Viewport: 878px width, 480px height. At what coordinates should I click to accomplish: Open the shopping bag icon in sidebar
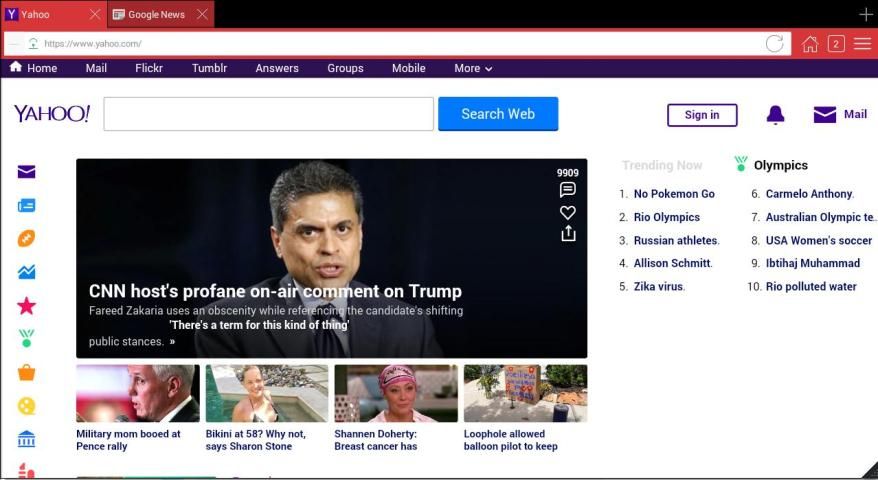[x=27, y=373]
